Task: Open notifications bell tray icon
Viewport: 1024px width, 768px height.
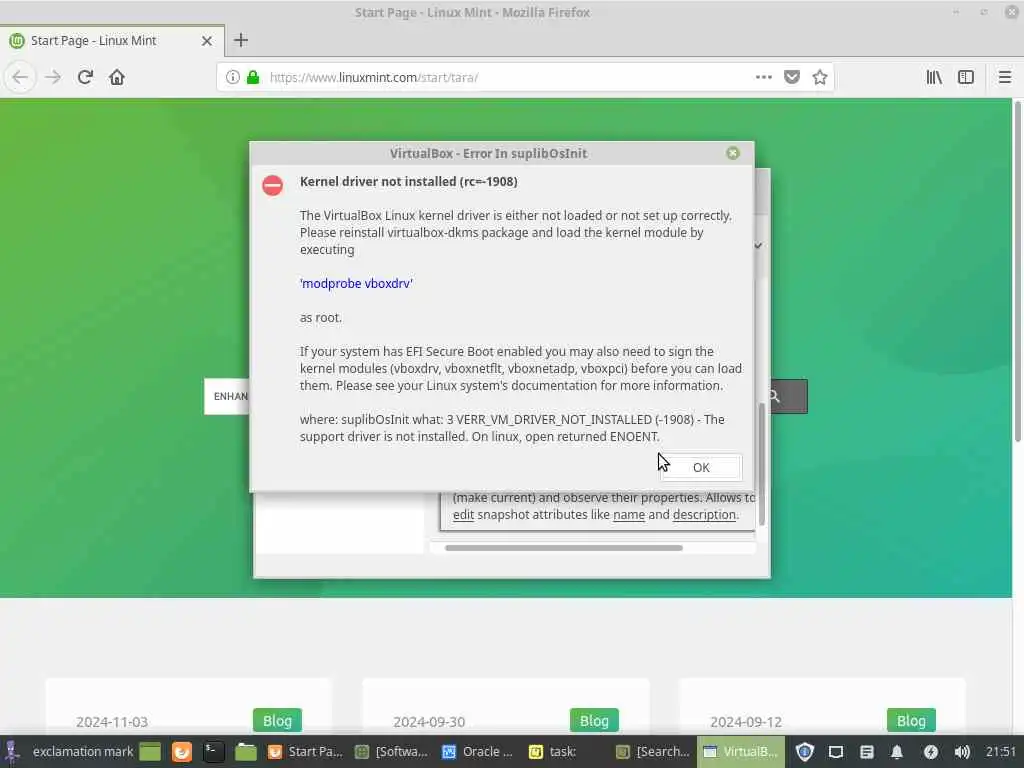Action: coord(897,752)
